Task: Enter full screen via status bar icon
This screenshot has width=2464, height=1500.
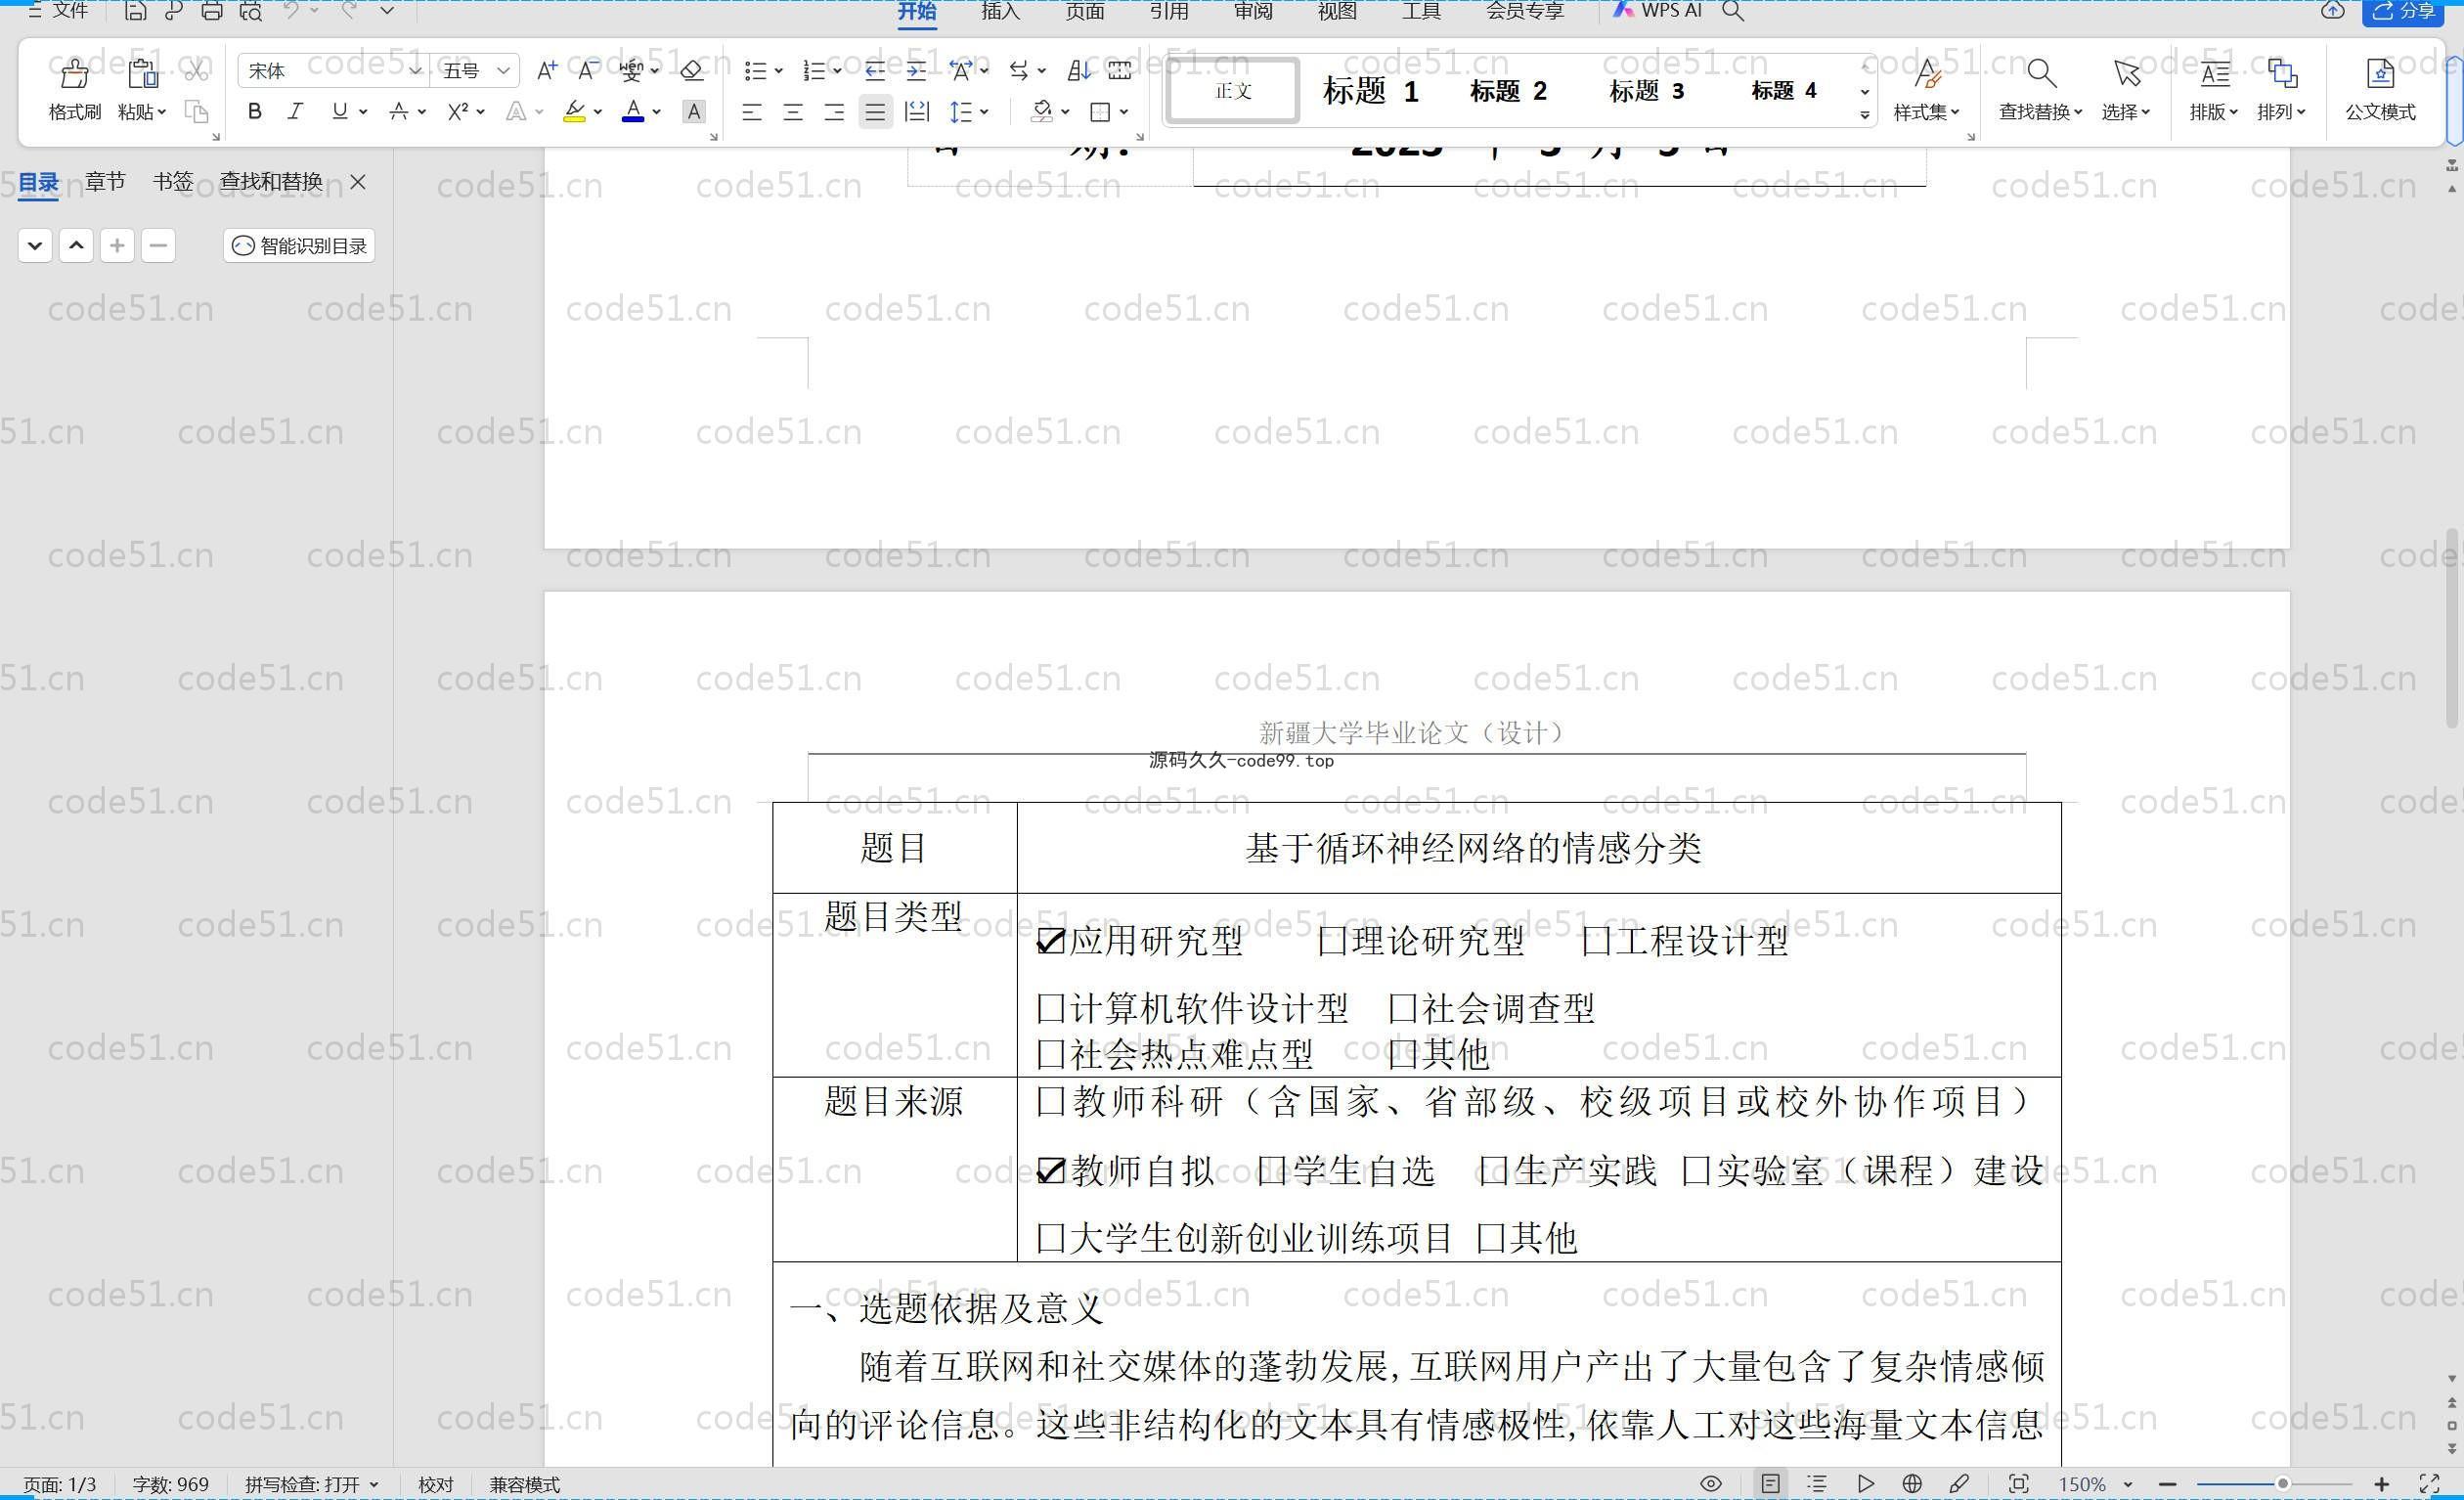Action: 2430,1484
